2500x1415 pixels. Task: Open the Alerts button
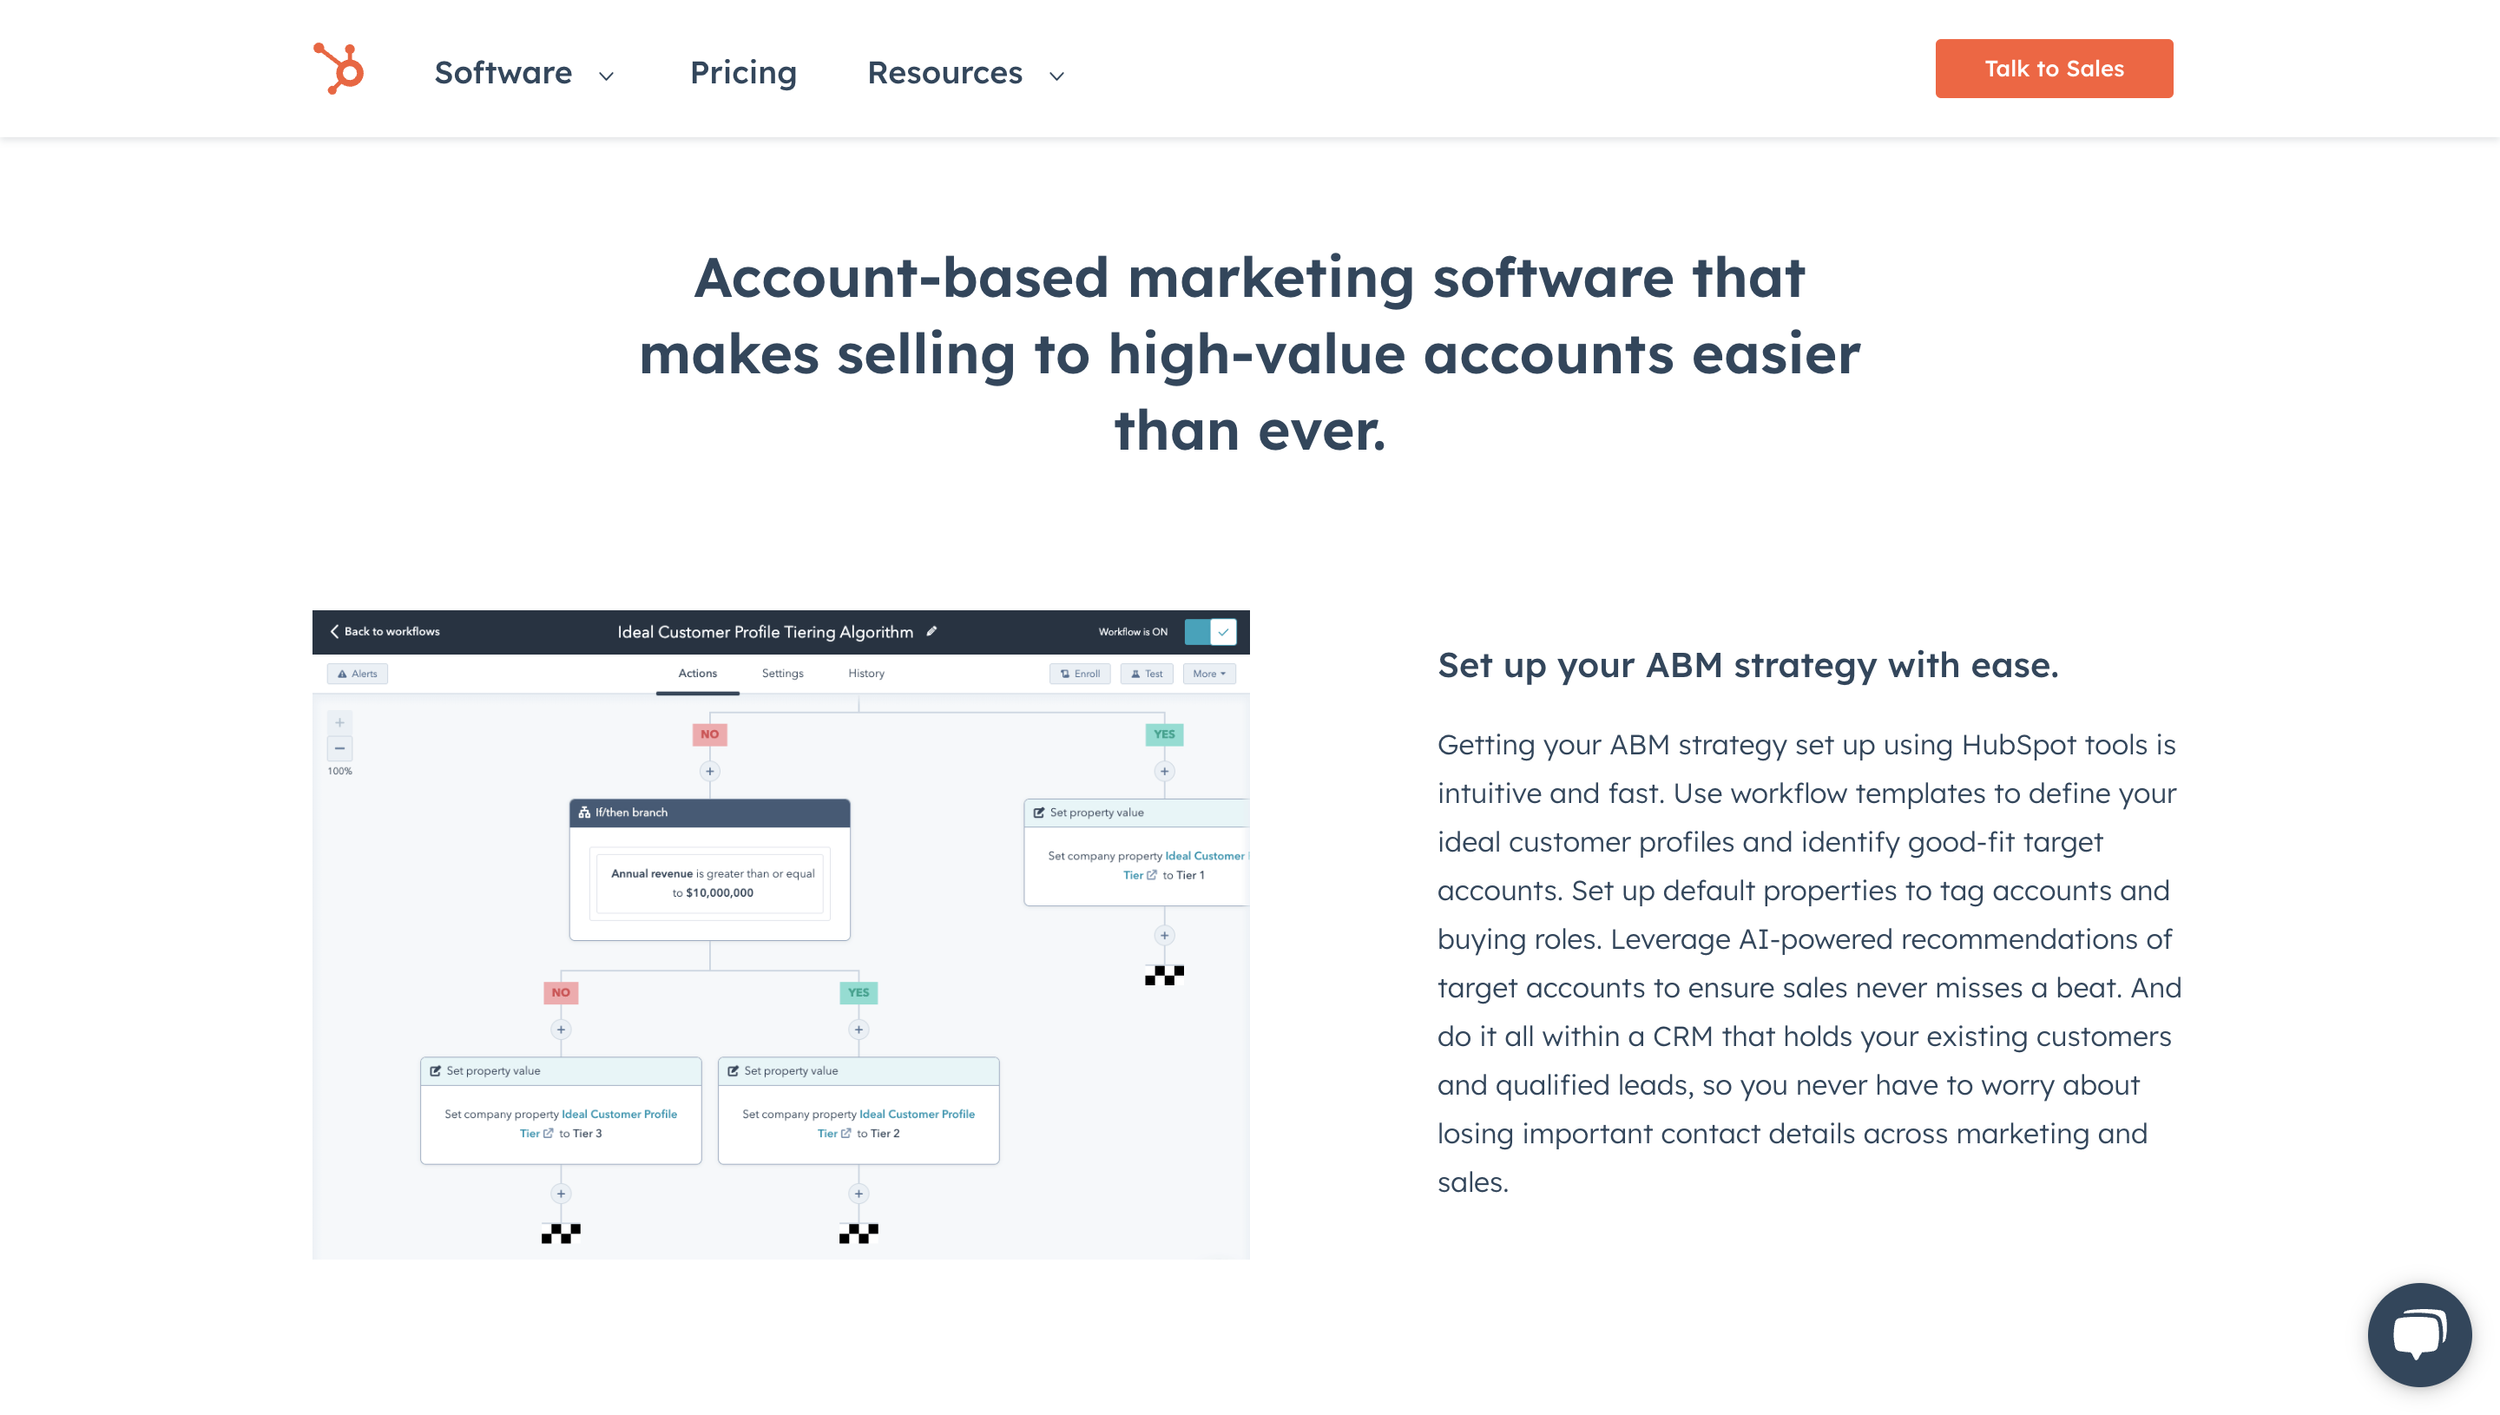coord(357,673)
